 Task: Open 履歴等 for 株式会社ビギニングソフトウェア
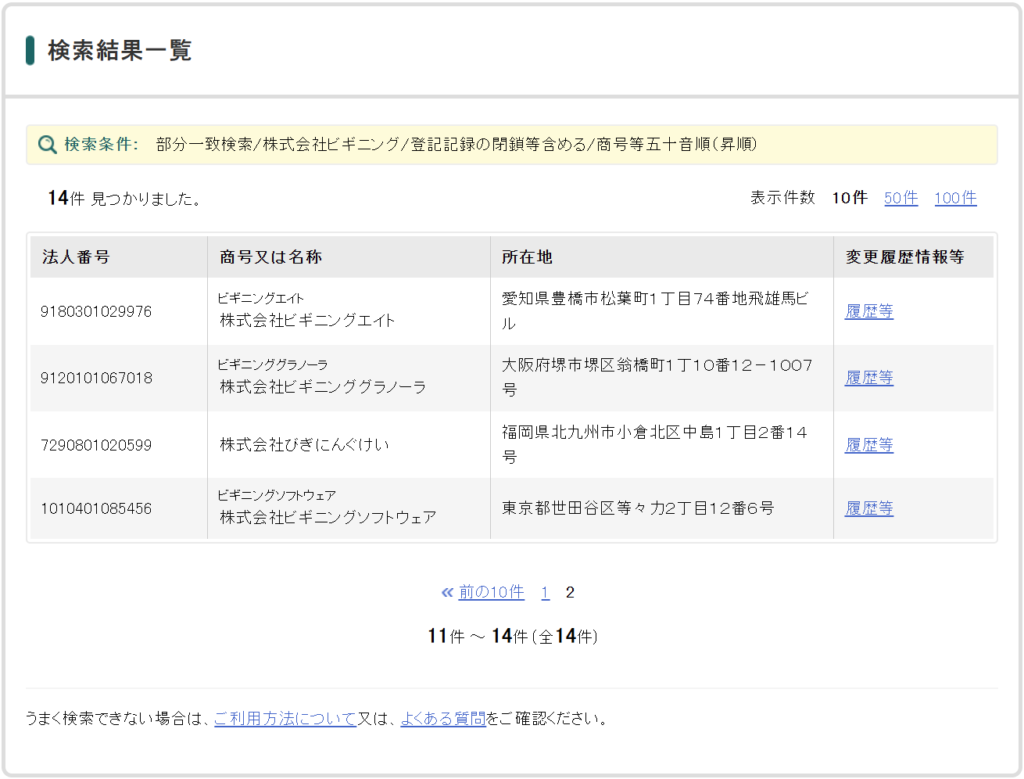tap(869, 508)
